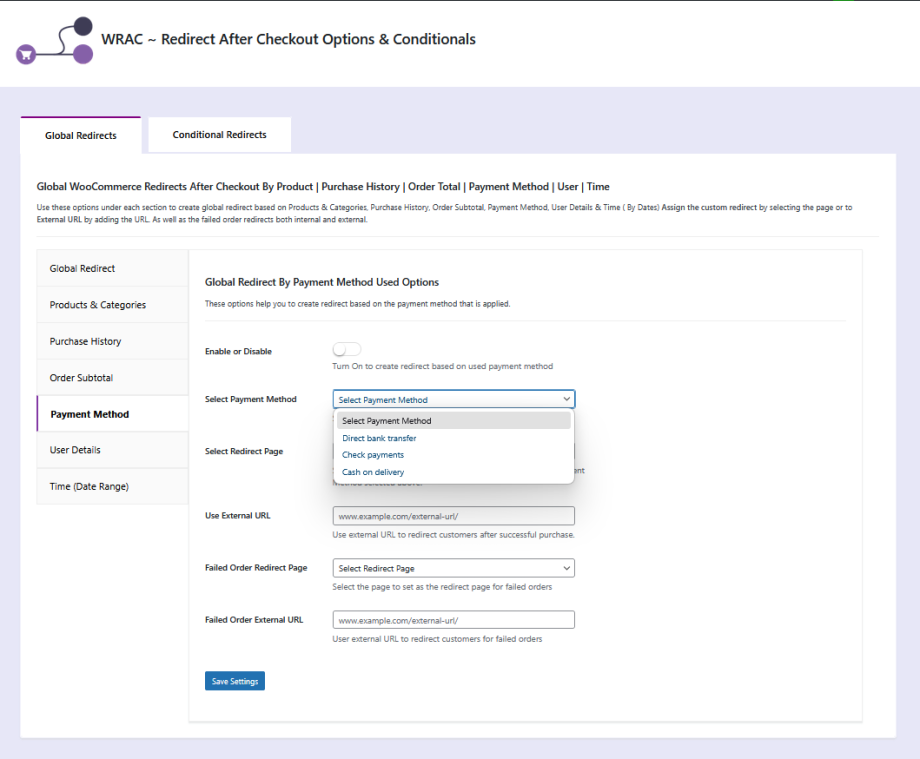Open User Details section

[113, 450]
